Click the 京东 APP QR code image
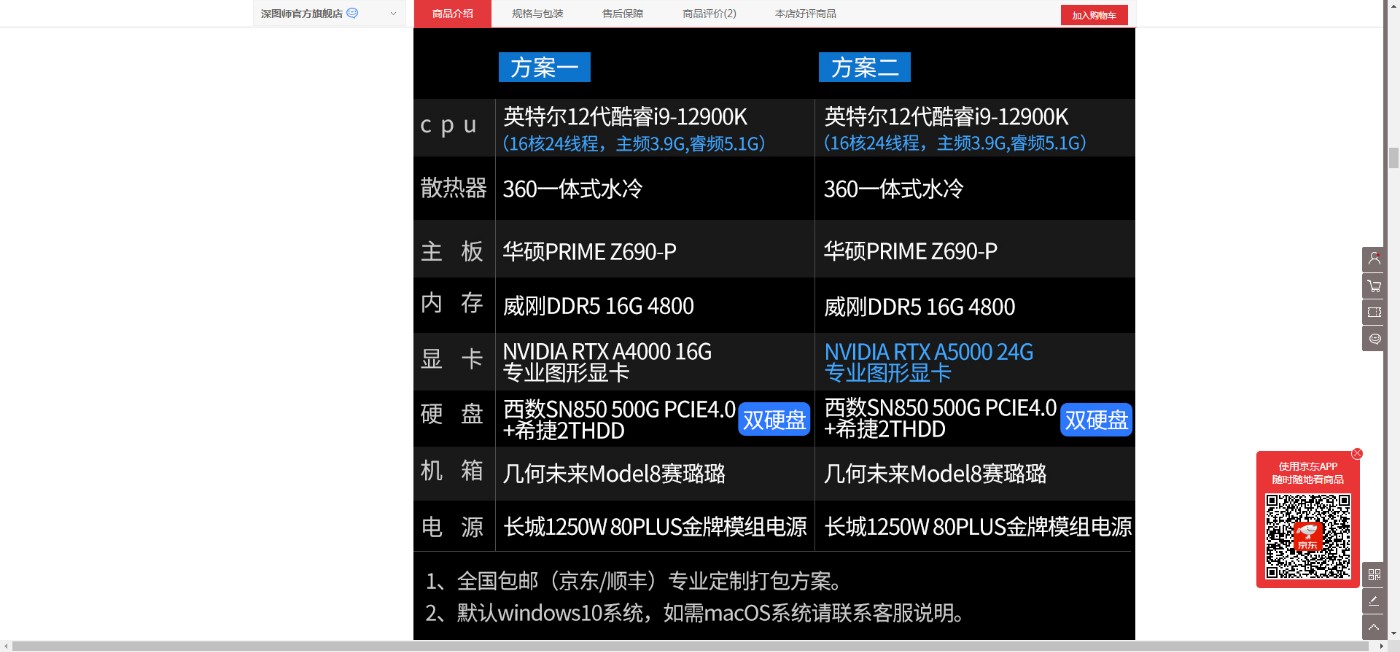The image size is (1400, 652). pos(1308,536)
